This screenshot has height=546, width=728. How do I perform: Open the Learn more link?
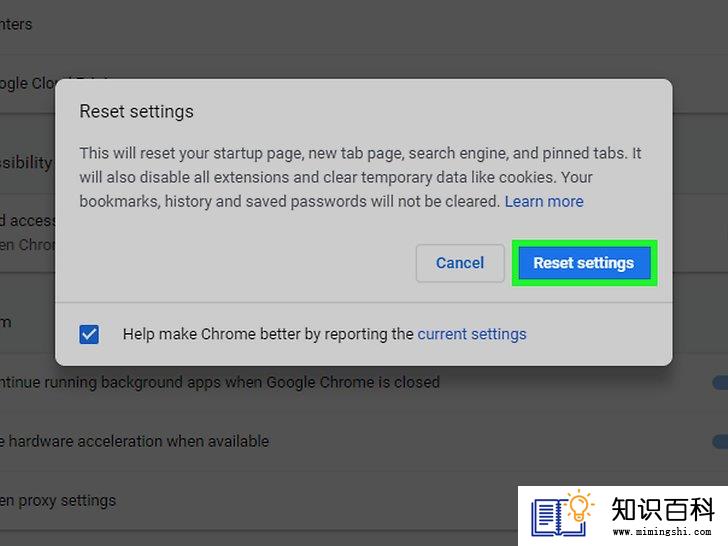point(544,202)
